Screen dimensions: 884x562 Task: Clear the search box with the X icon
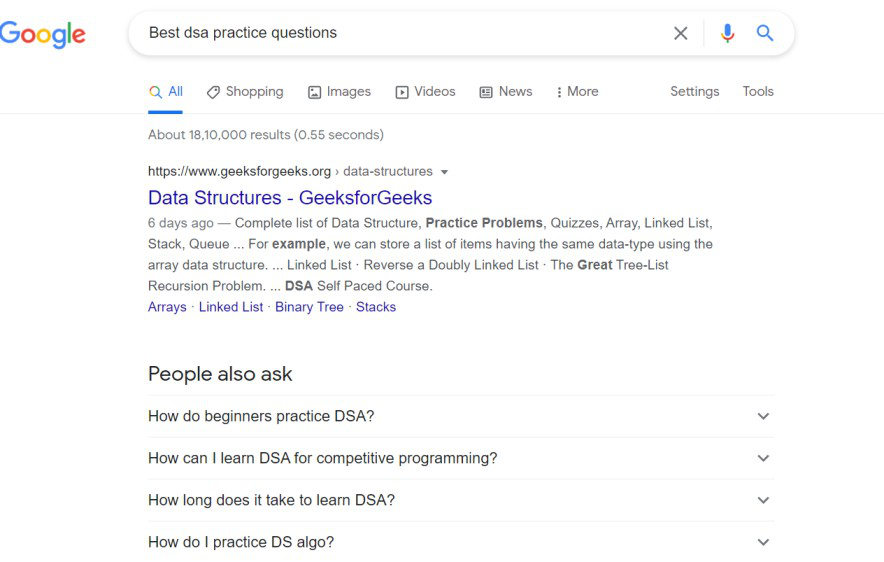[x=680, y=33]
